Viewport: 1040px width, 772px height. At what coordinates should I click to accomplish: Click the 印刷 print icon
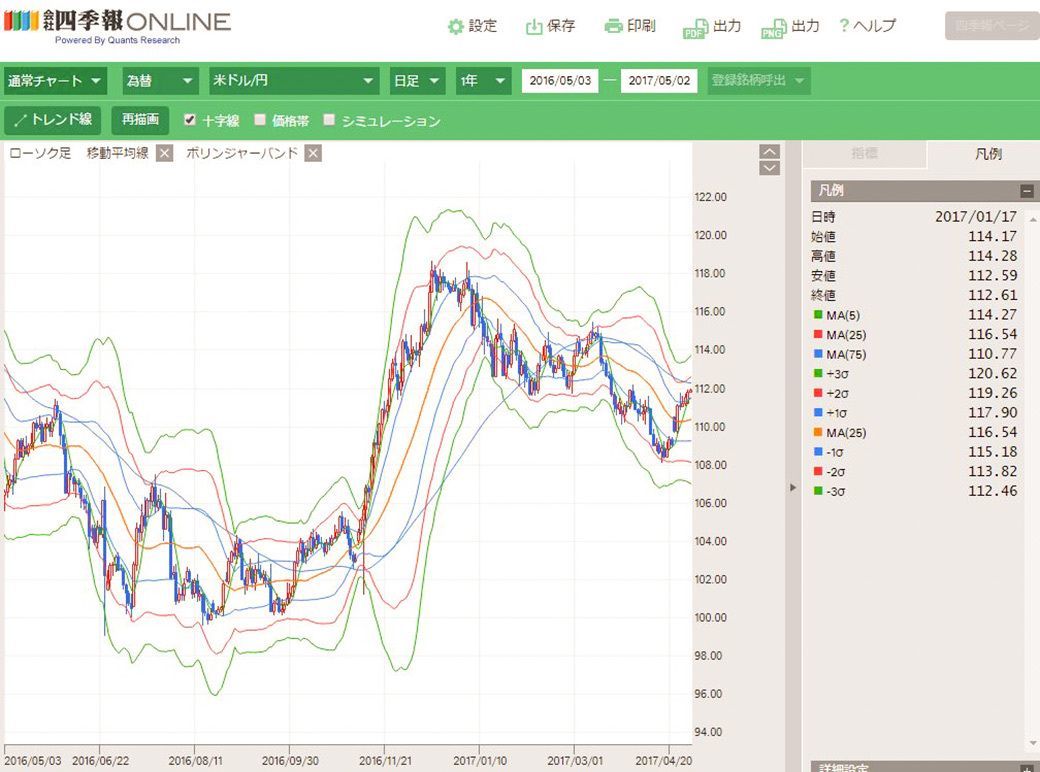click(x=629, y=26)
